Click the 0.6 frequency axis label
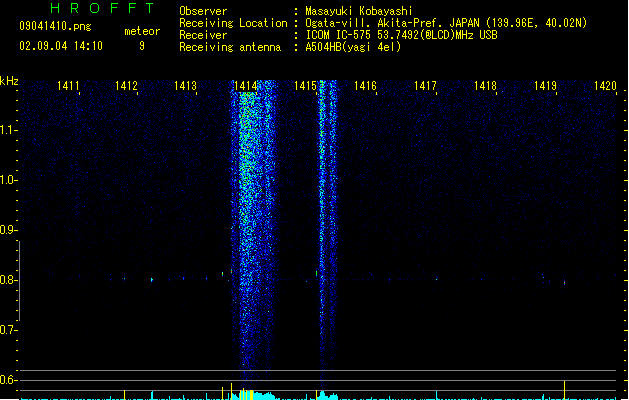629x400 pixels. click(8, 380)
